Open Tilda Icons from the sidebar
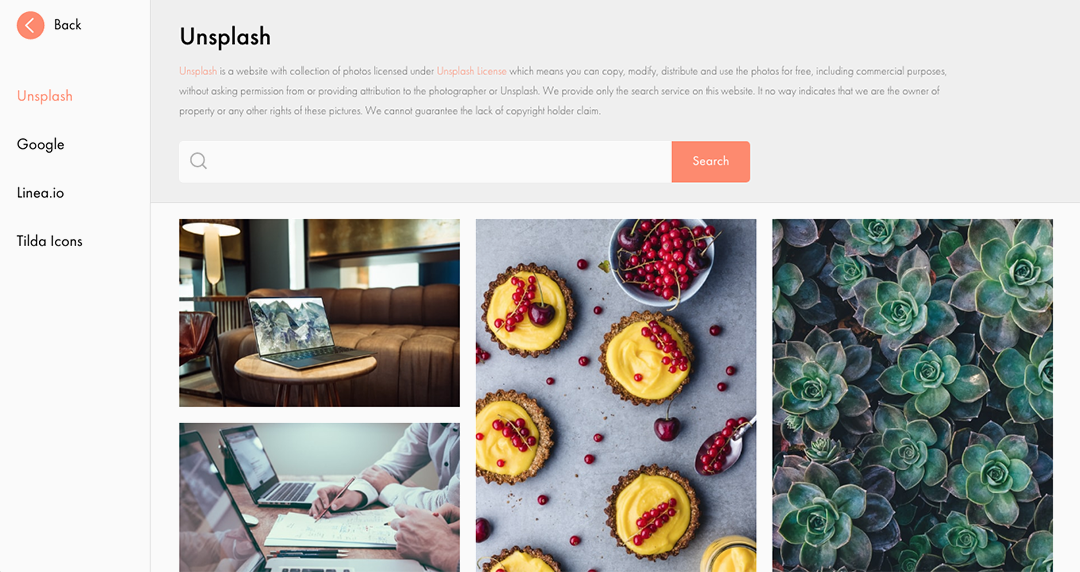Viewport: 1080px width, 572px height. click(50, 241)
